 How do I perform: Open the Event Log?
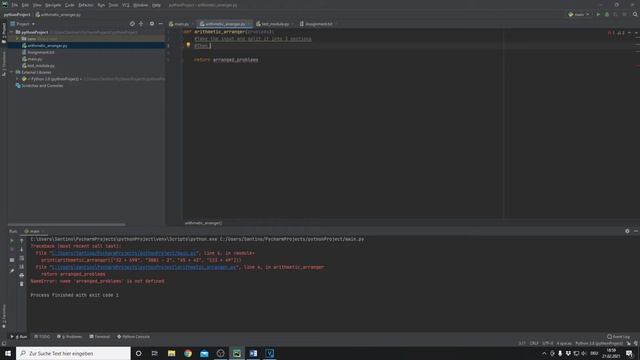[619, 337]
